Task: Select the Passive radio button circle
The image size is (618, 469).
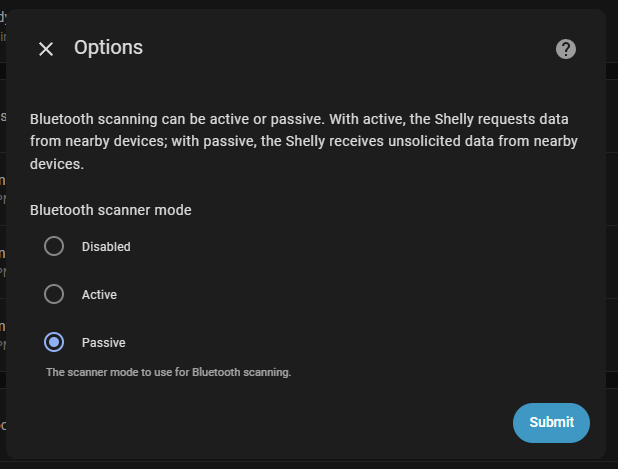Action: (54, 342)
